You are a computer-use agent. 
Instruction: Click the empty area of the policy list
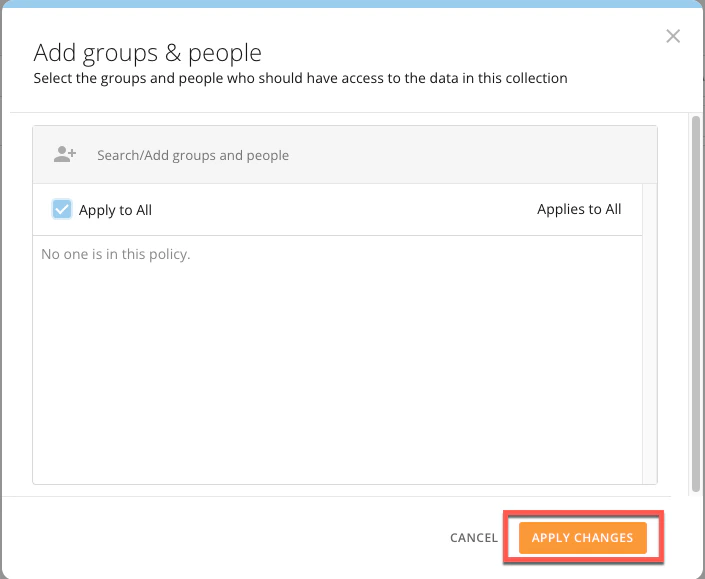click(337, 373)
